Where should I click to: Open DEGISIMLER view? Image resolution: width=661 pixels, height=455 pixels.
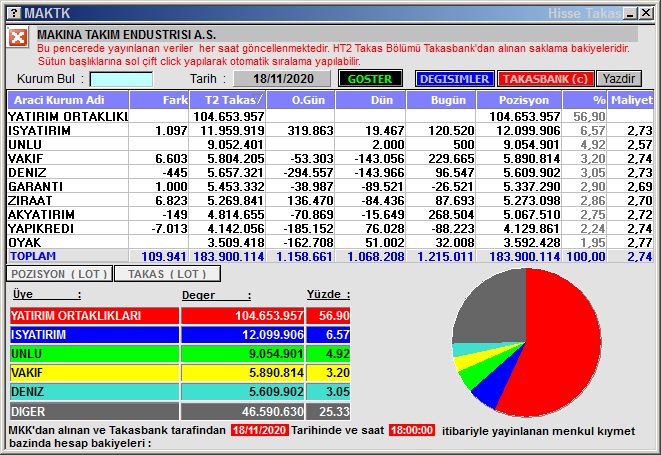[x=454, y=79]
